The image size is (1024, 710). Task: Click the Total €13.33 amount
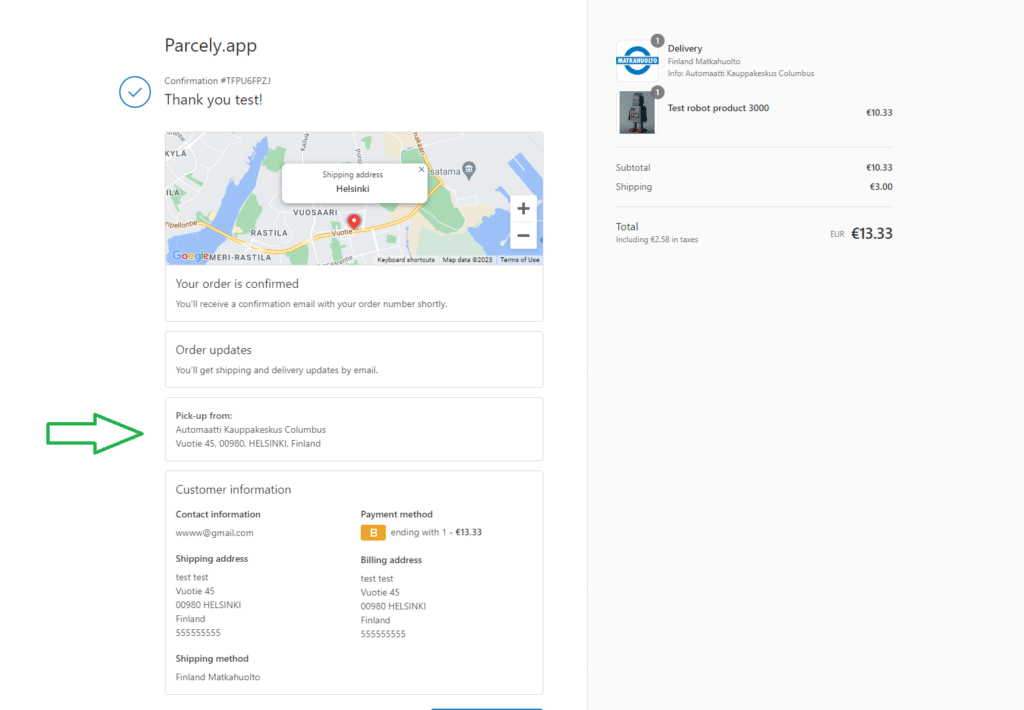pos(871,233)
